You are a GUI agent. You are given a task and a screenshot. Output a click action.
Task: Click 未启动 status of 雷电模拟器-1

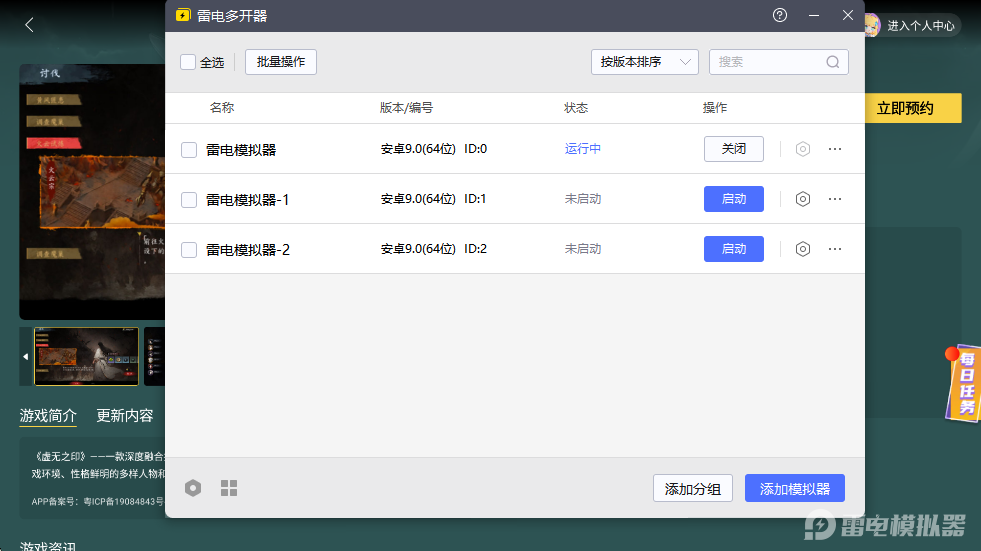point(582,199)
